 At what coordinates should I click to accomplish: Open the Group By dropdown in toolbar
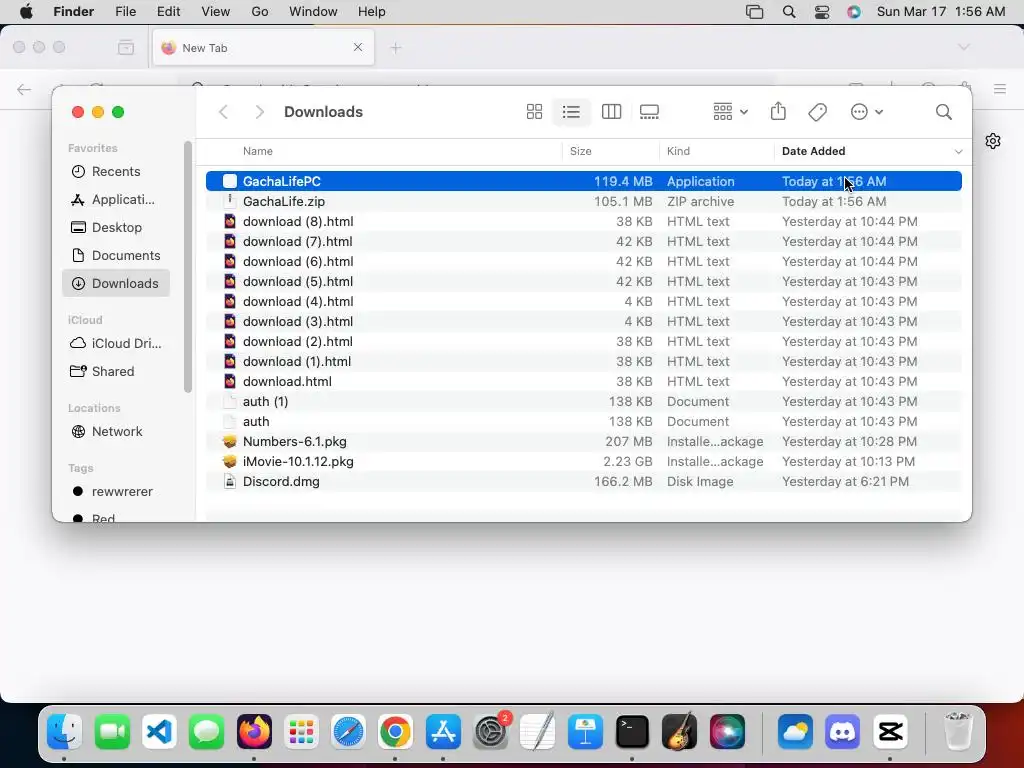(x=730, y=112)
